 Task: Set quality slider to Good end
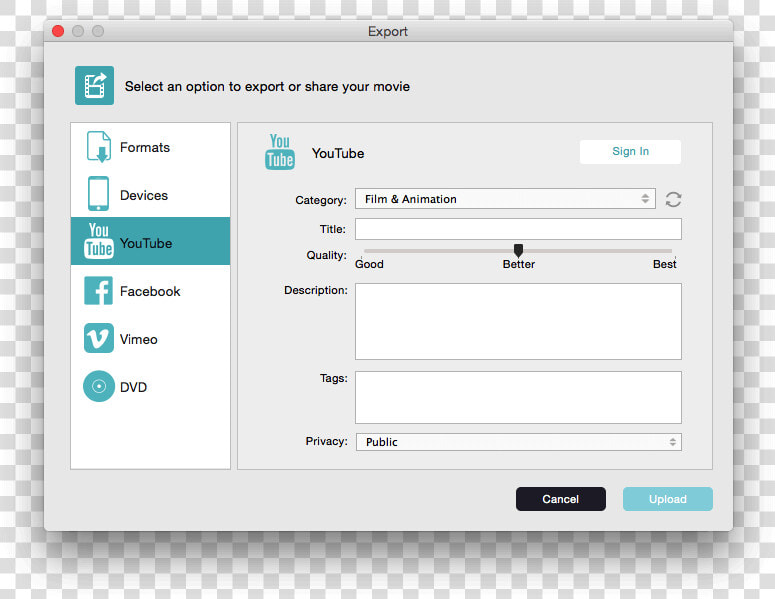365,251
